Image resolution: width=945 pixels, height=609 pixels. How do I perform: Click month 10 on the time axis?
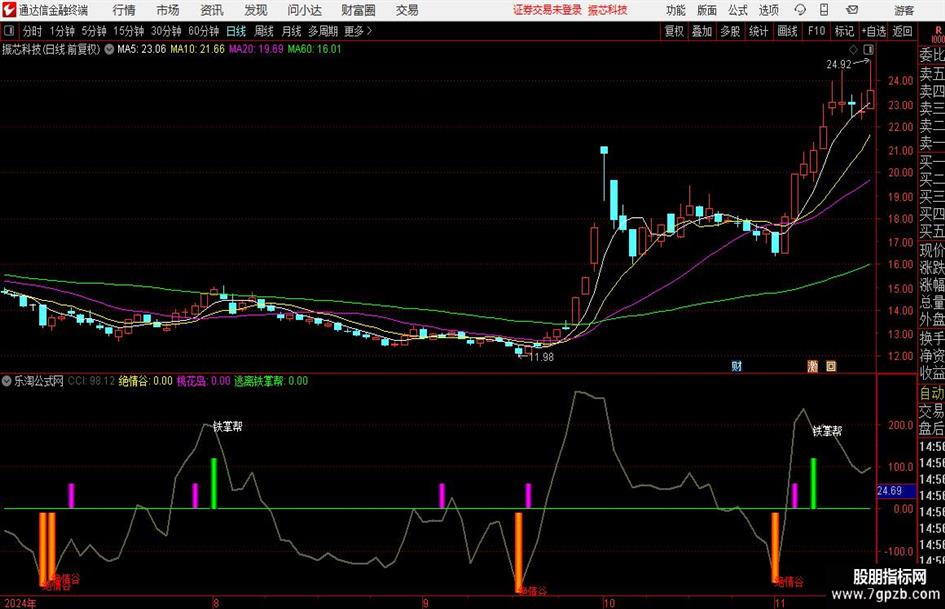click(609, 602)
